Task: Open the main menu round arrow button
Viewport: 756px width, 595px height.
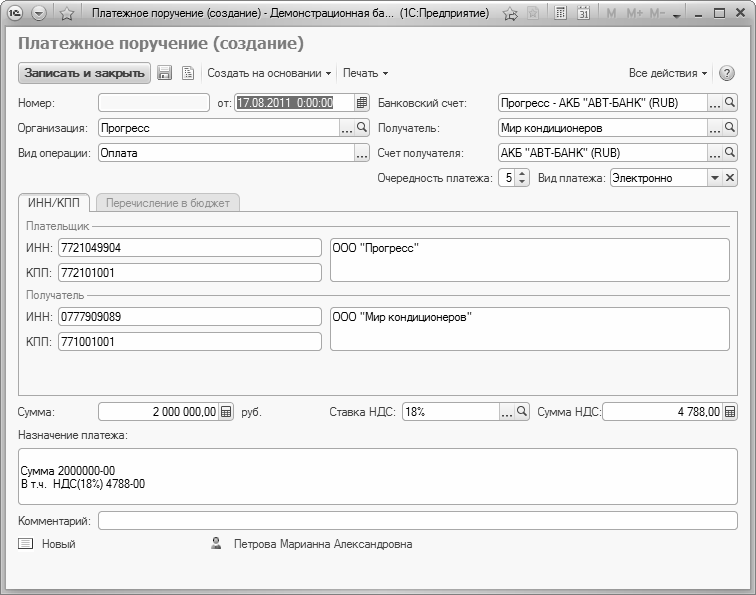Action: tap(39, 13)
